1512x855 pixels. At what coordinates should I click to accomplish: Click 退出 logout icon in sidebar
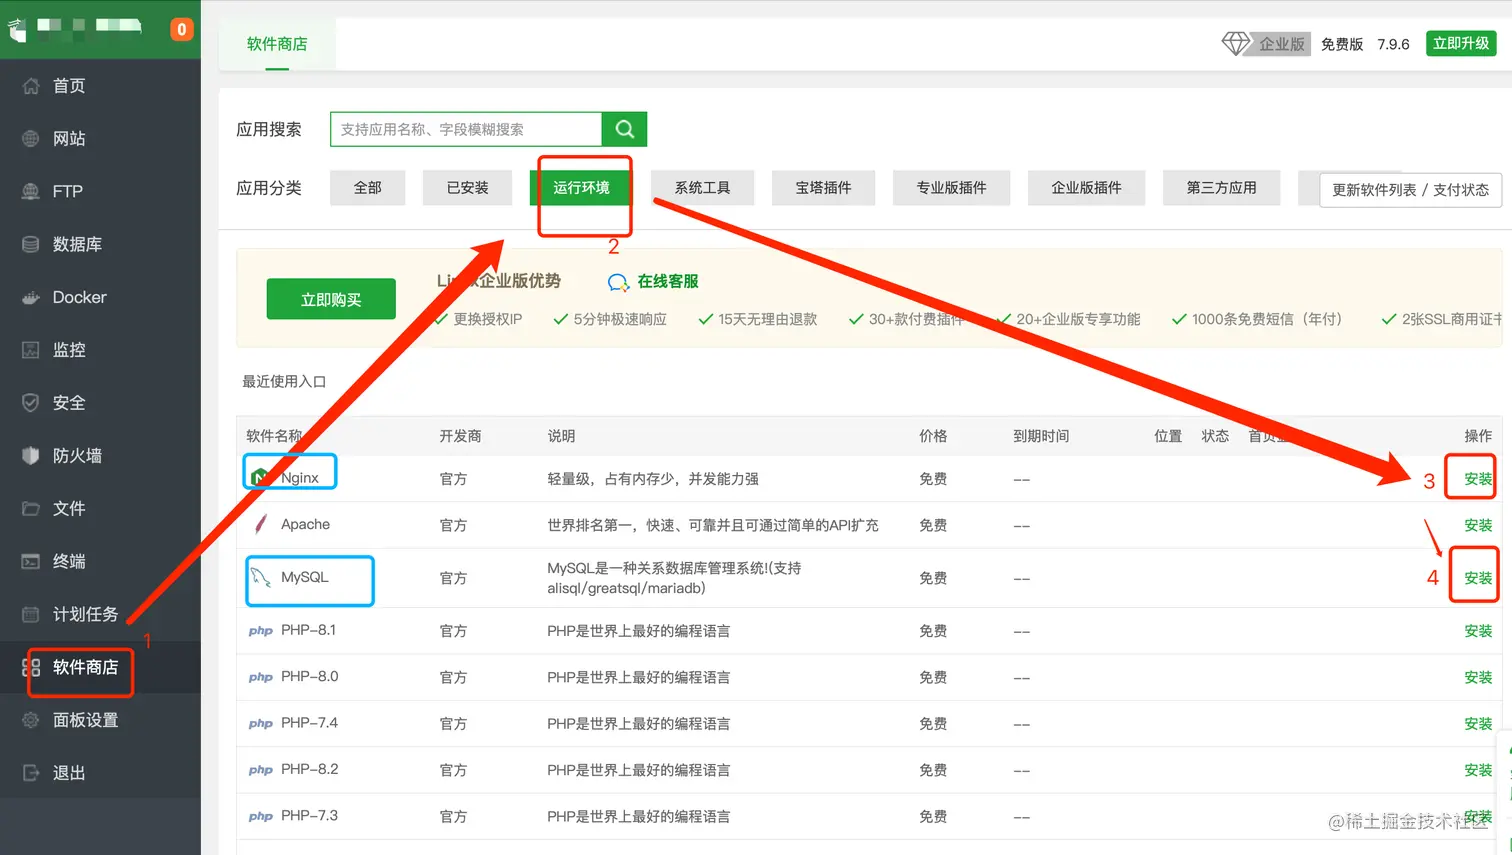[x=31, y=773]
